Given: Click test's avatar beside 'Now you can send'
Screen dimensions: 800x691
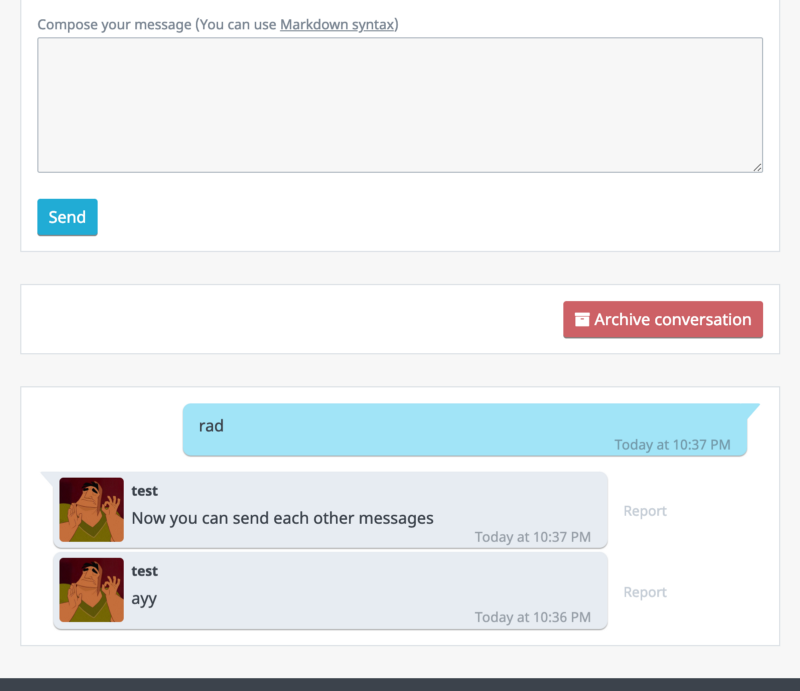Looking at the screenshot, I should tap(91, 509).
